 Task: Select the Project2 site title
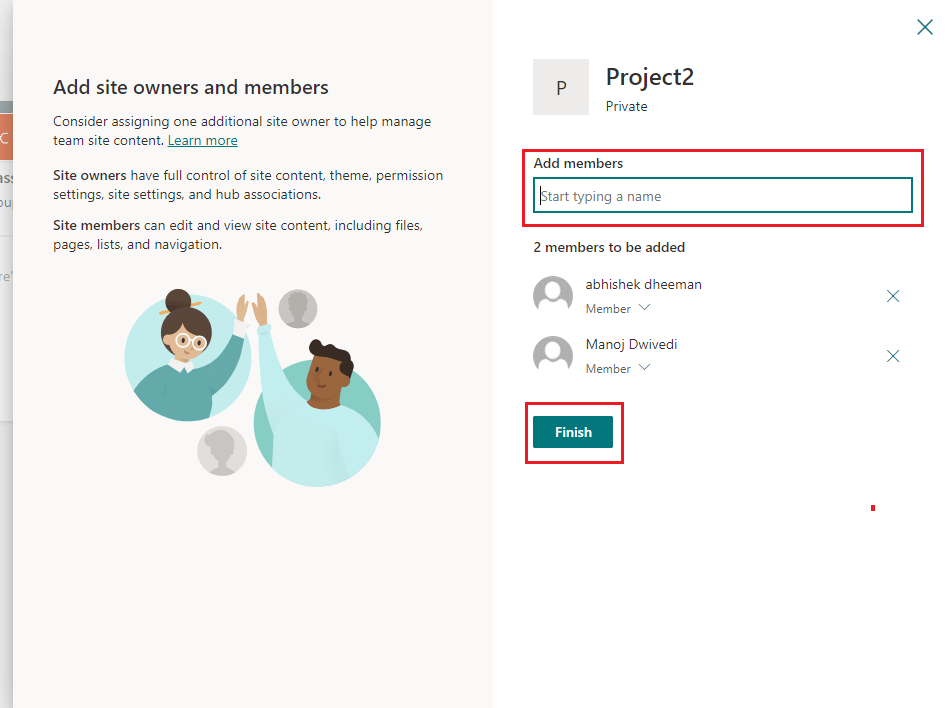649,77
